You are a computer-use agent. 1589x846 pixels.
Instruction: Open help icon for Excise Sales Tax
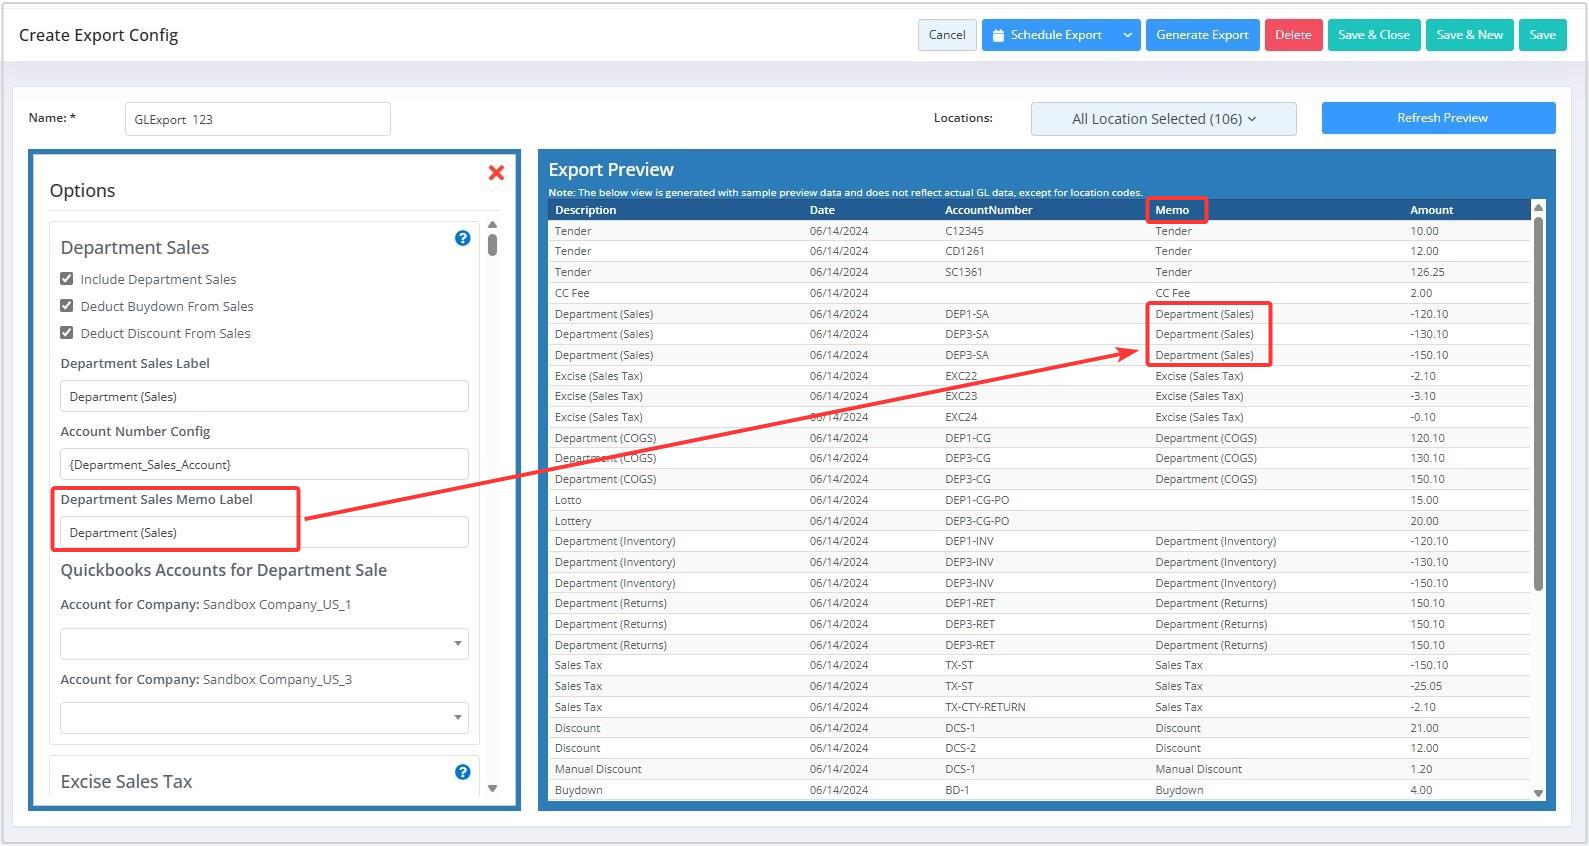click(462, 772)
